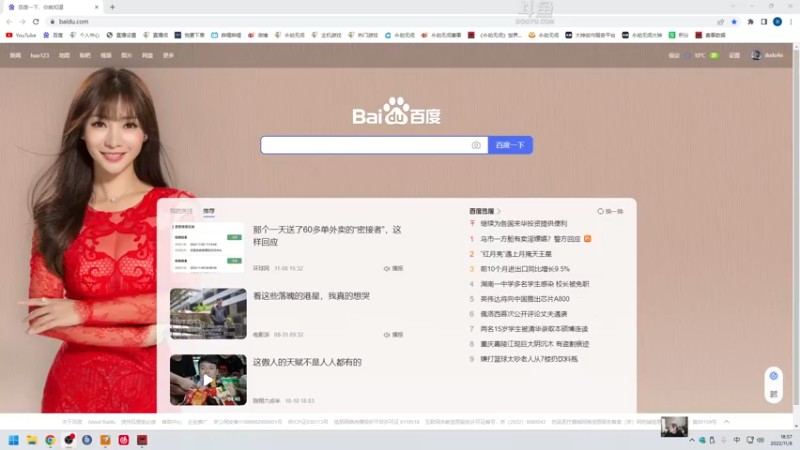The image size is (800, 450).
Task: Open hot search 乌市一方舱有卖淫嫖娼
Action: click(x=530, y=239)
